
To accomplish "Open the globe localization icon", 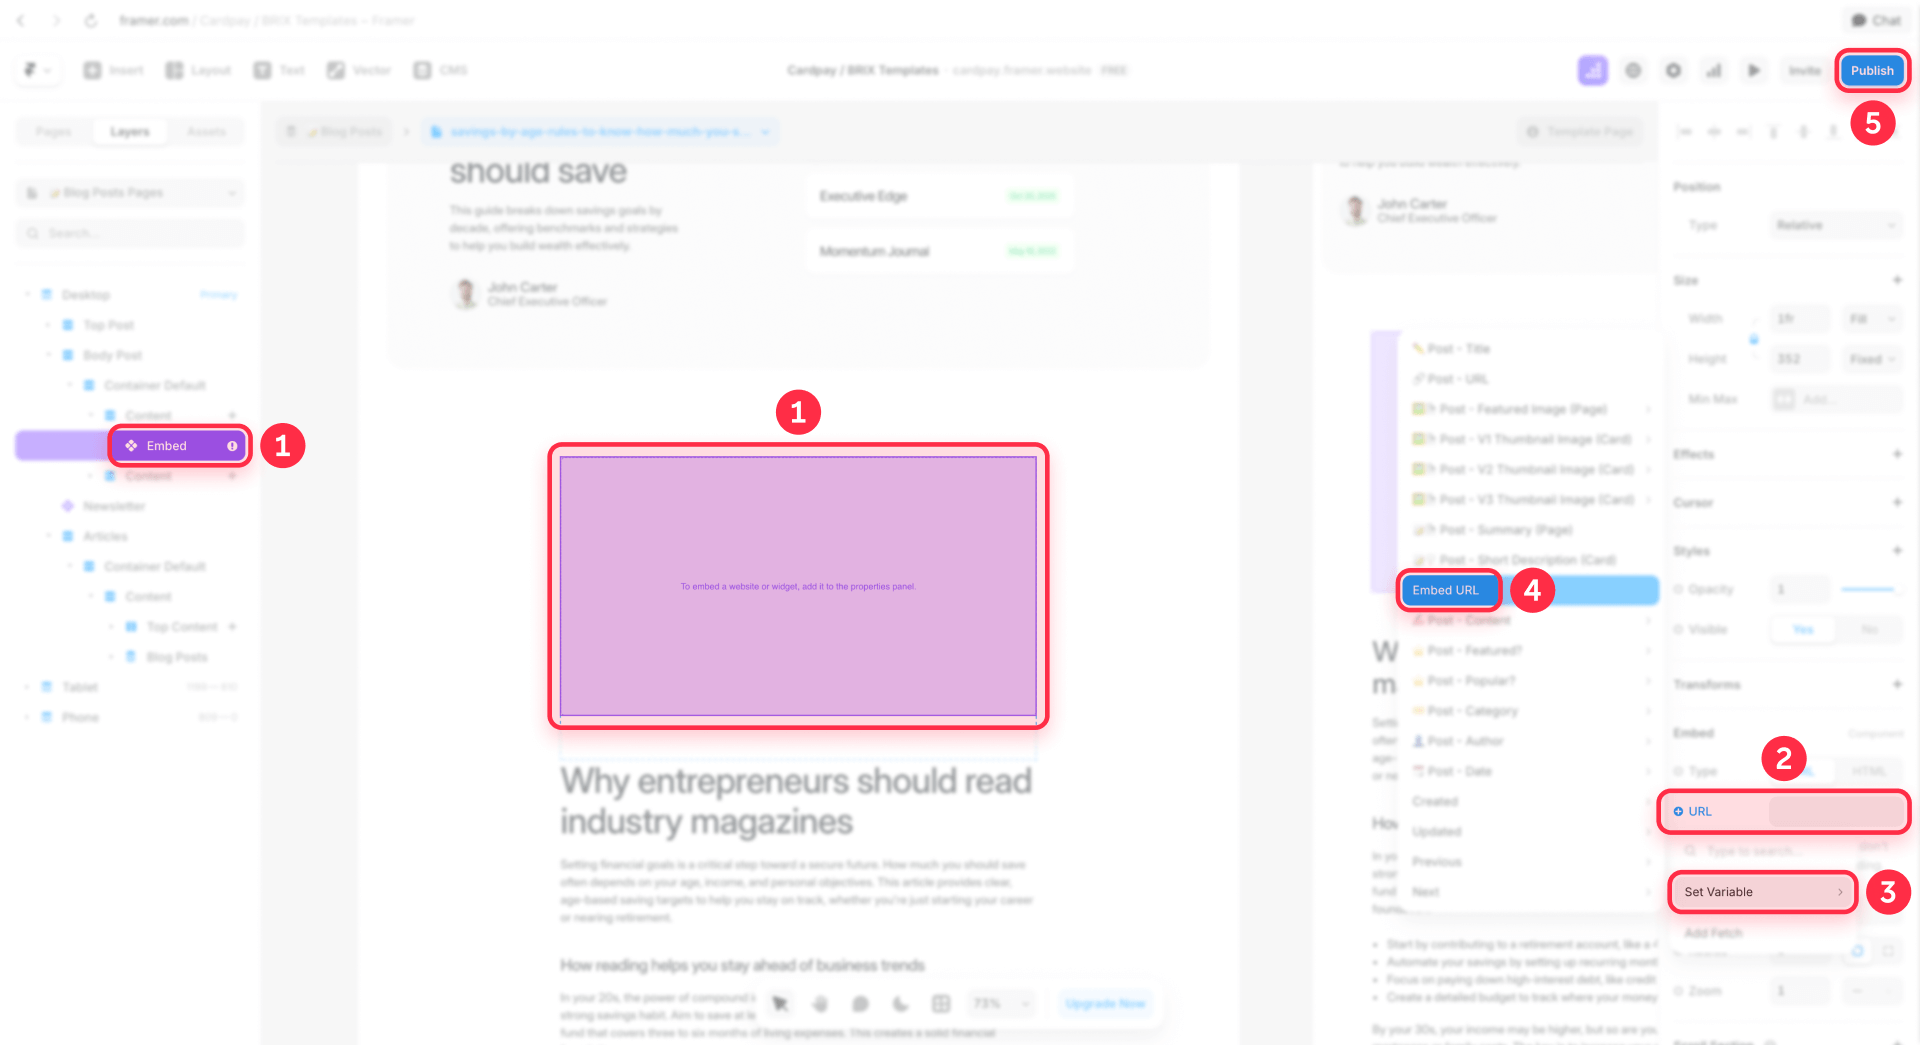I will pyautogui.click(x=1633, y=70).
